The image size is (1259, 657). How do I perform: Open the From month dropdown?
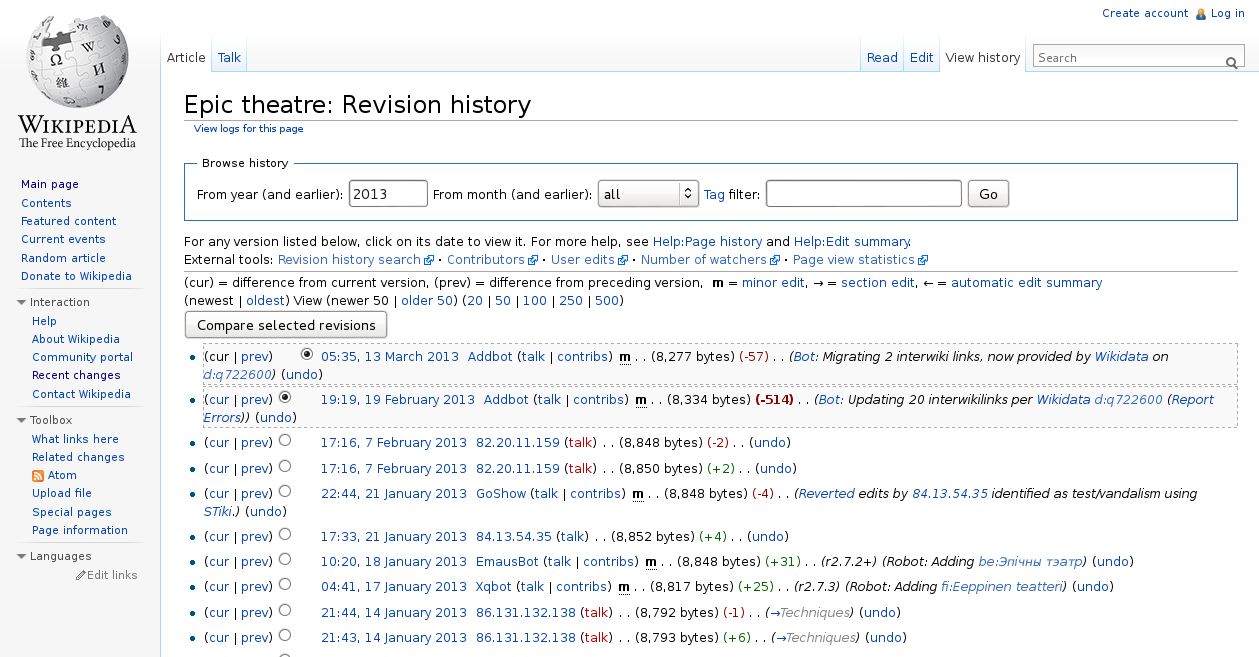(x=647, y=194)
